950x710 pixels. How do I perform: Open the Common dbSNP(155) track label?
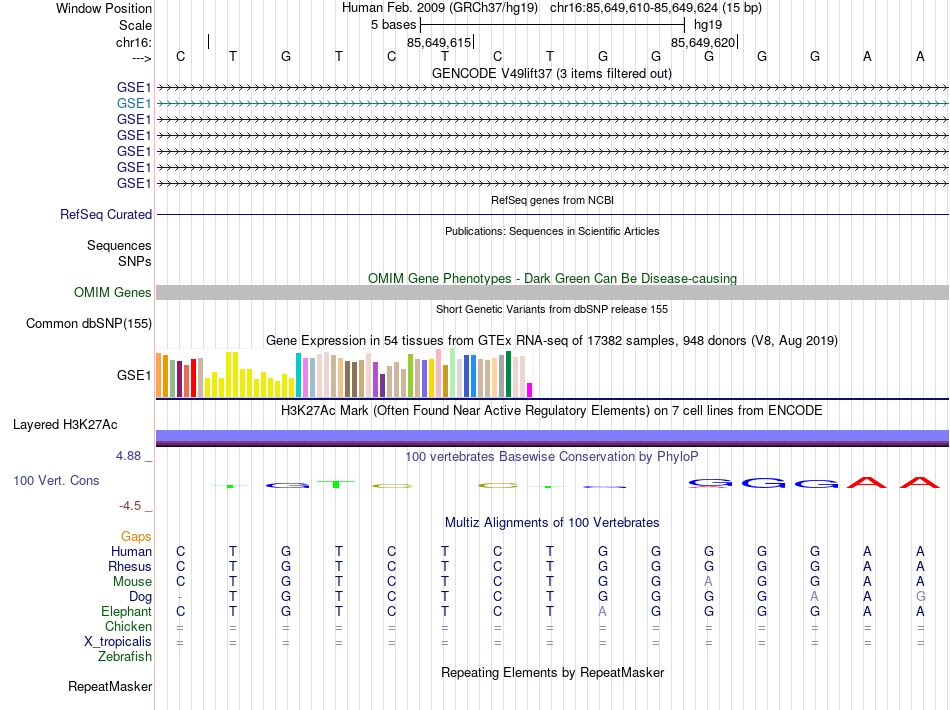tap(88, 323)
